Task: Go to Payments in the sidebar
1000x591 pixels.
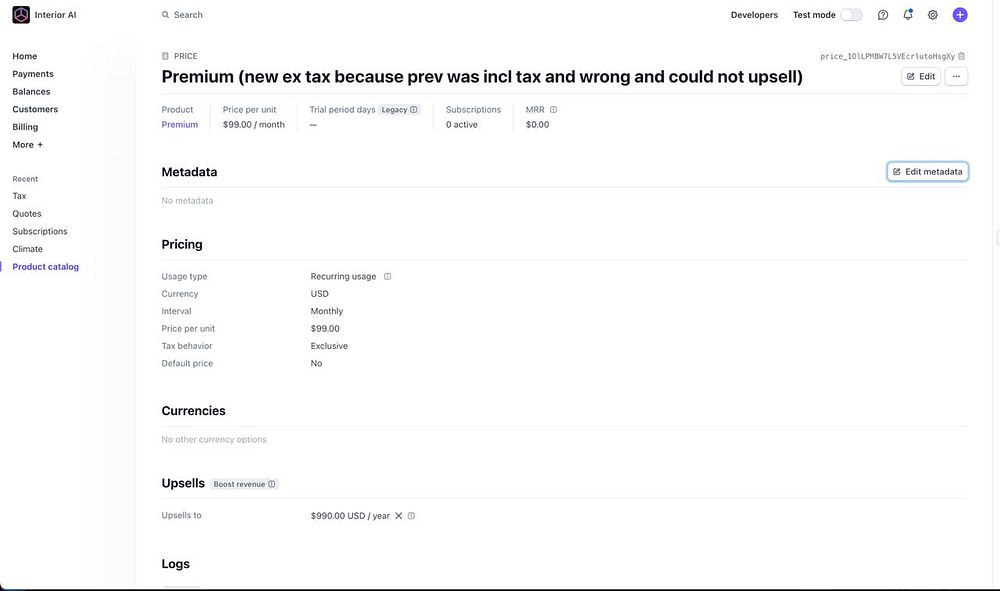Action: (33, 74)
